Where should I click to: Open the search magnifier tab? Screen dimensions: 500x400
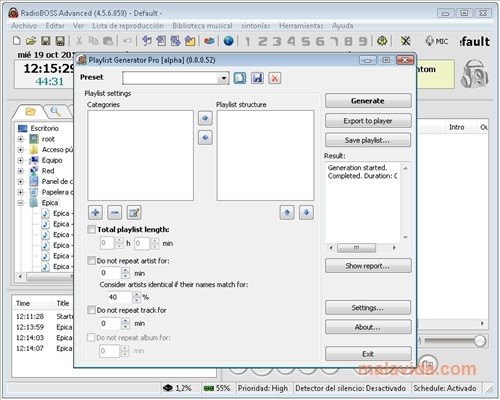[55, 111]
